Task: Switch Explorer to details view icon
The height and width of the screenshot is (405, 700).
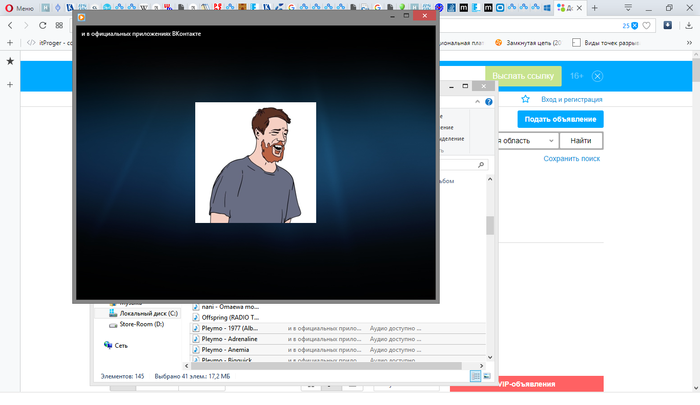Action: point(475,376)
